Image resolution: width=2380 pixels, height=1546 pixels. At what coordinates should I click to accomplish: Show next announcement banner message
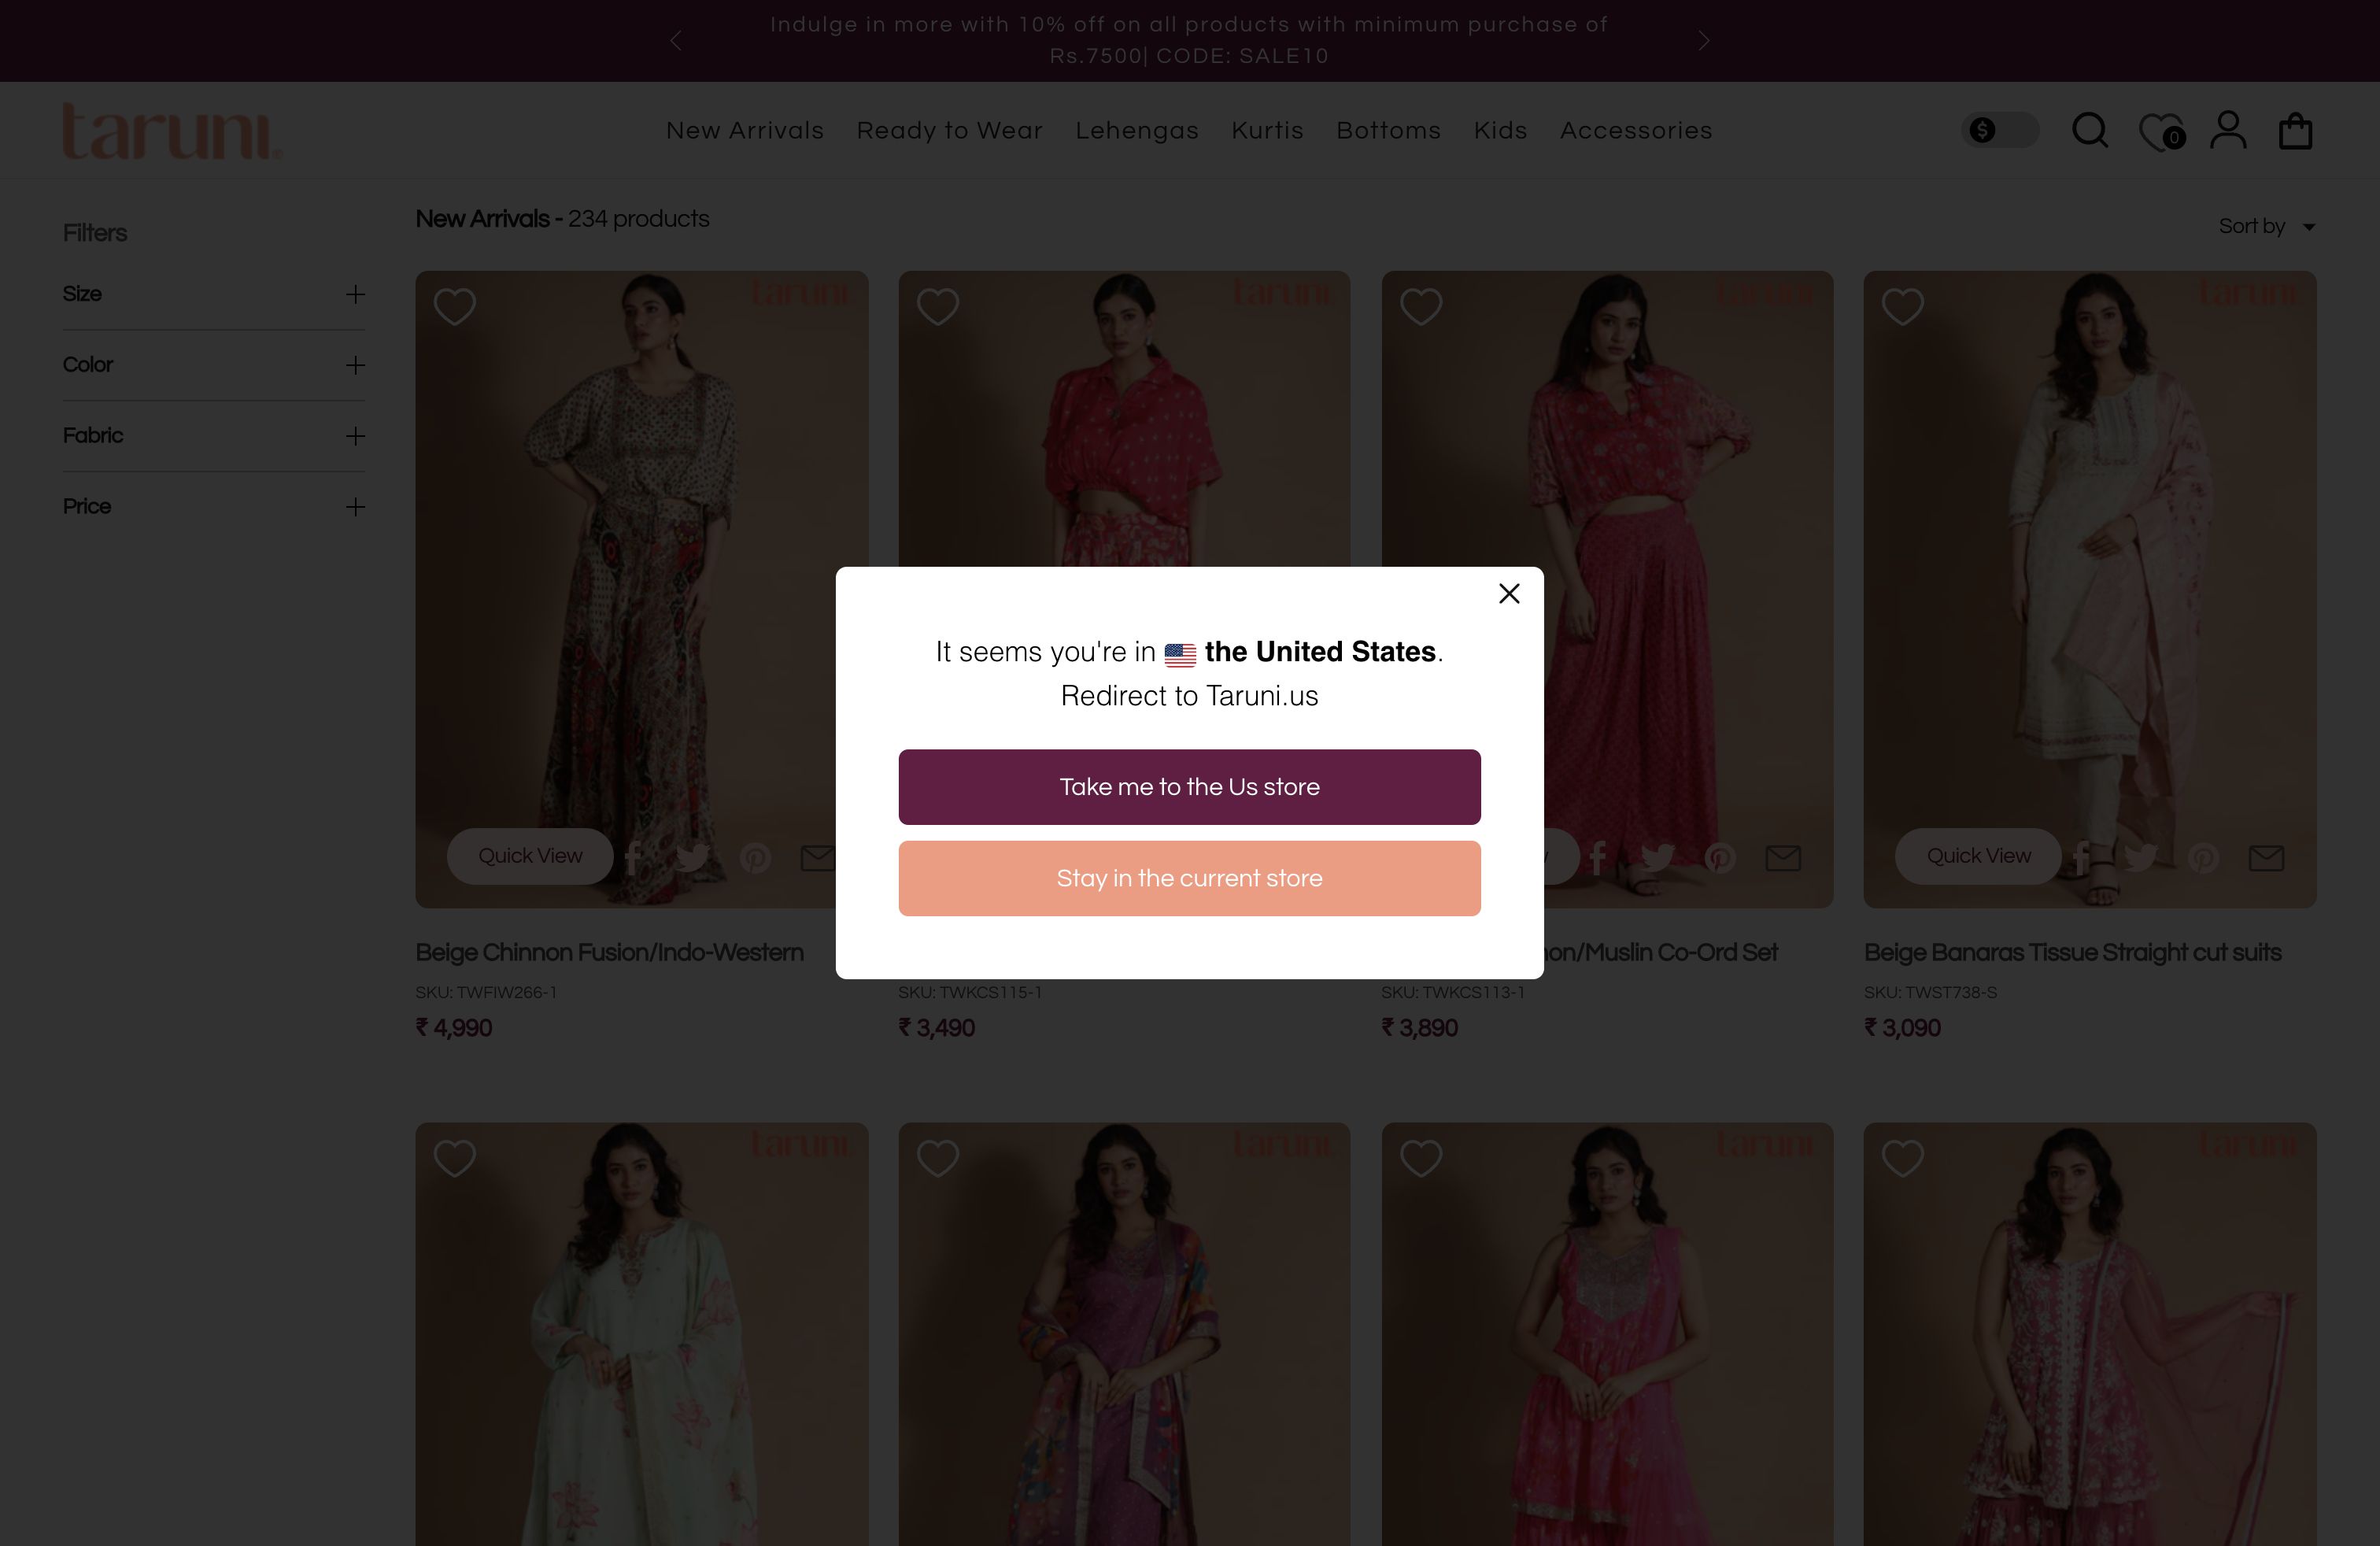click(1704, 41)
